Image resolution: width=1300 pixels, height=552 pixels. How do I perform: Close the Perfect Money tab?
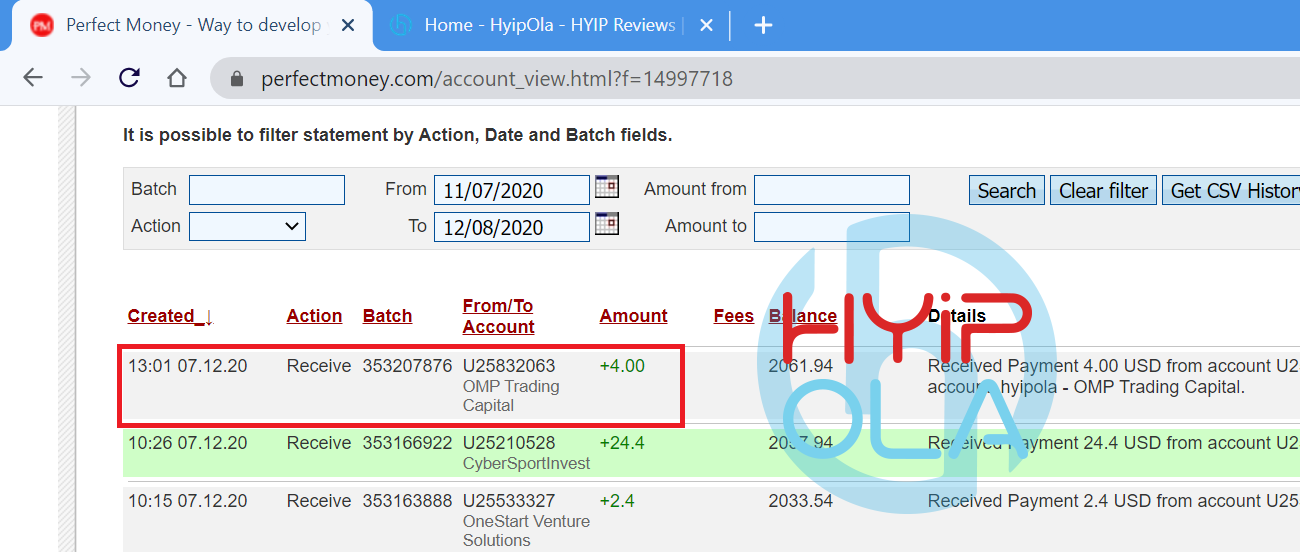[348, 25]
